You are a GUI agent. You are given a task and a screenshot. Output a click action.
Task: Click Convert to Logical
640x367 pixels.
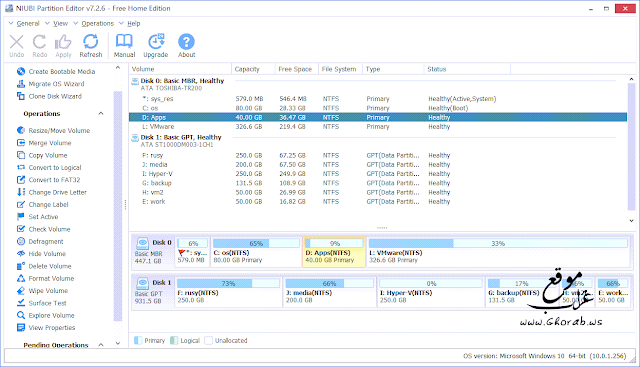click(49, 167)
